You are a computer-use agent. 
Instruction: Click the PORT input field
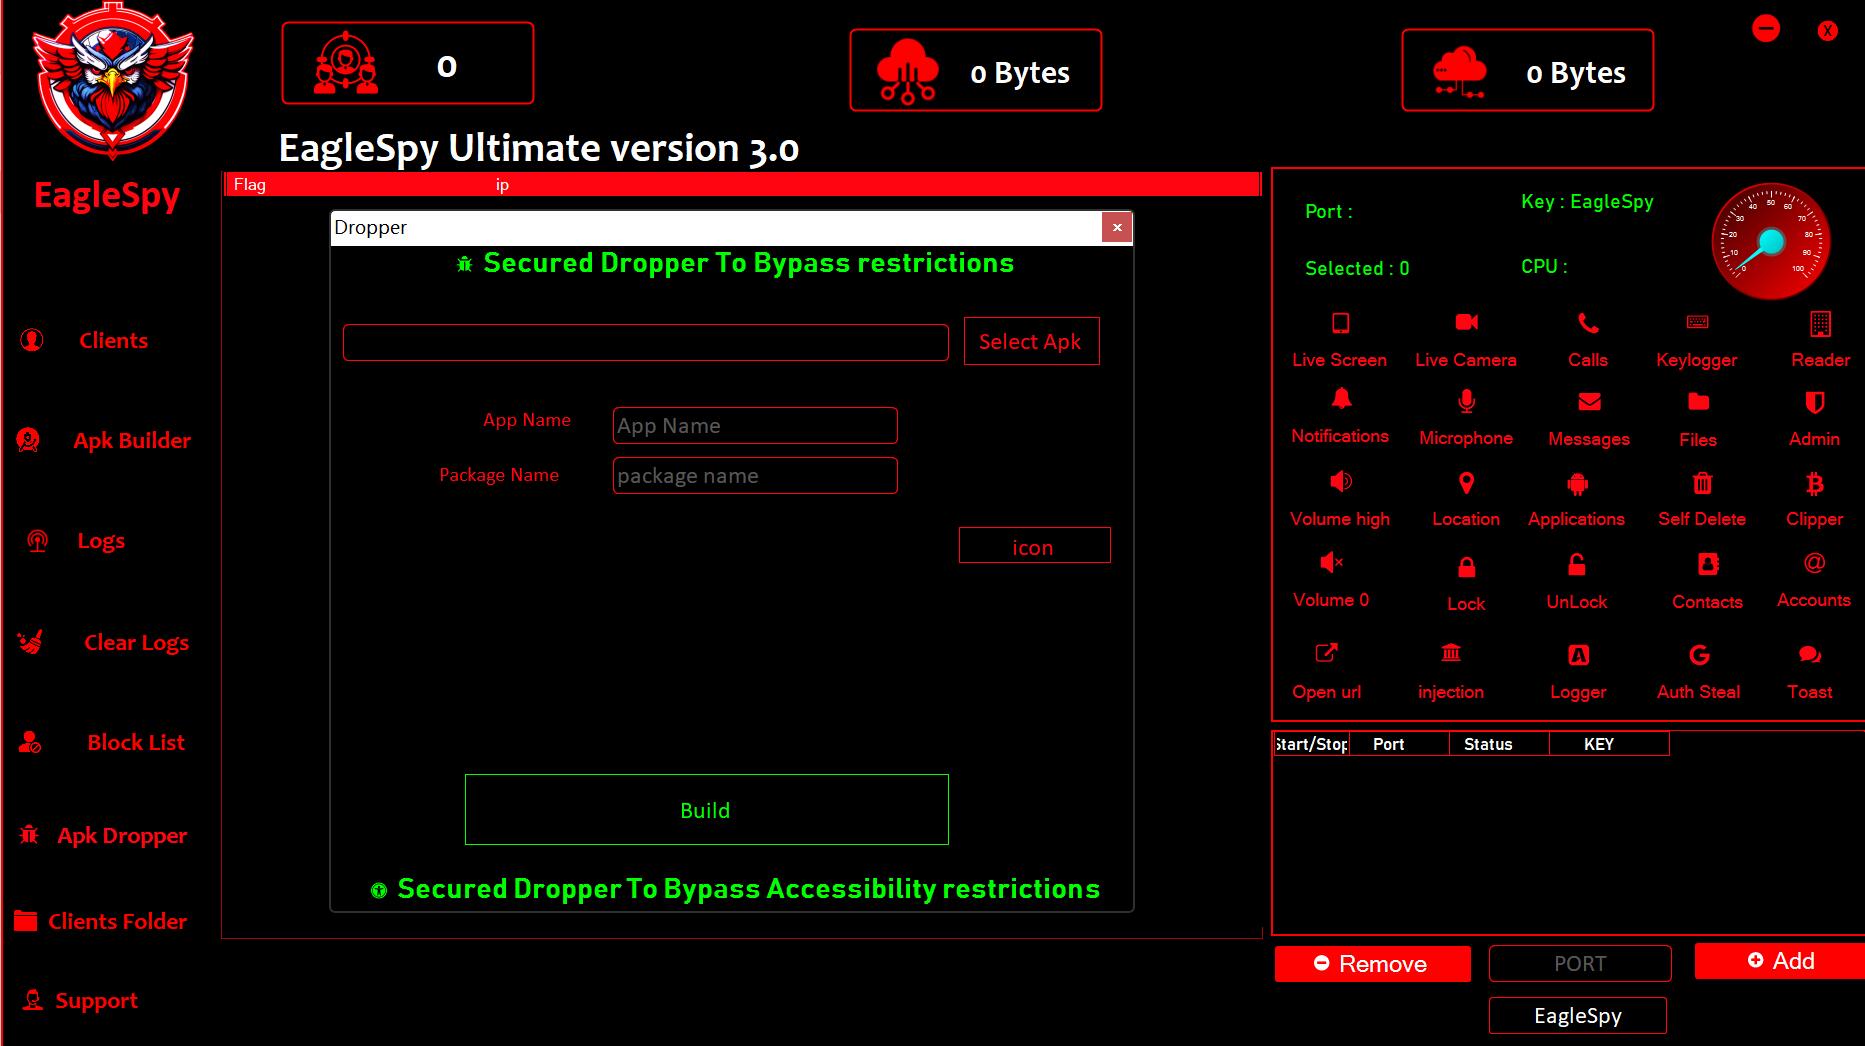pyautogui.click(x=1580, y=963)
